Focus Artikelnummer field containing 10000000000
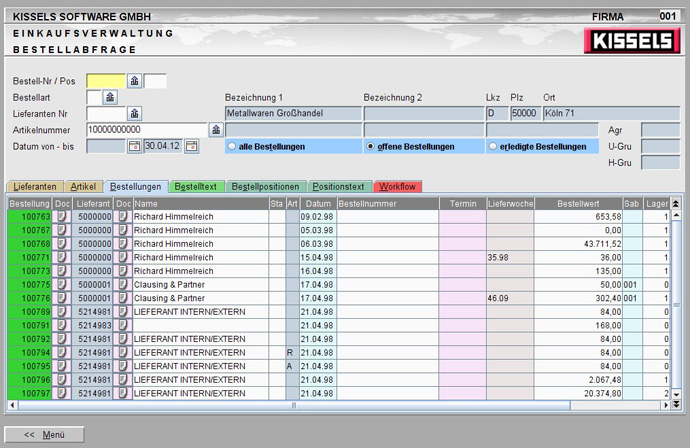The width and height of the screenshot is (690, 448). point(147,130)
